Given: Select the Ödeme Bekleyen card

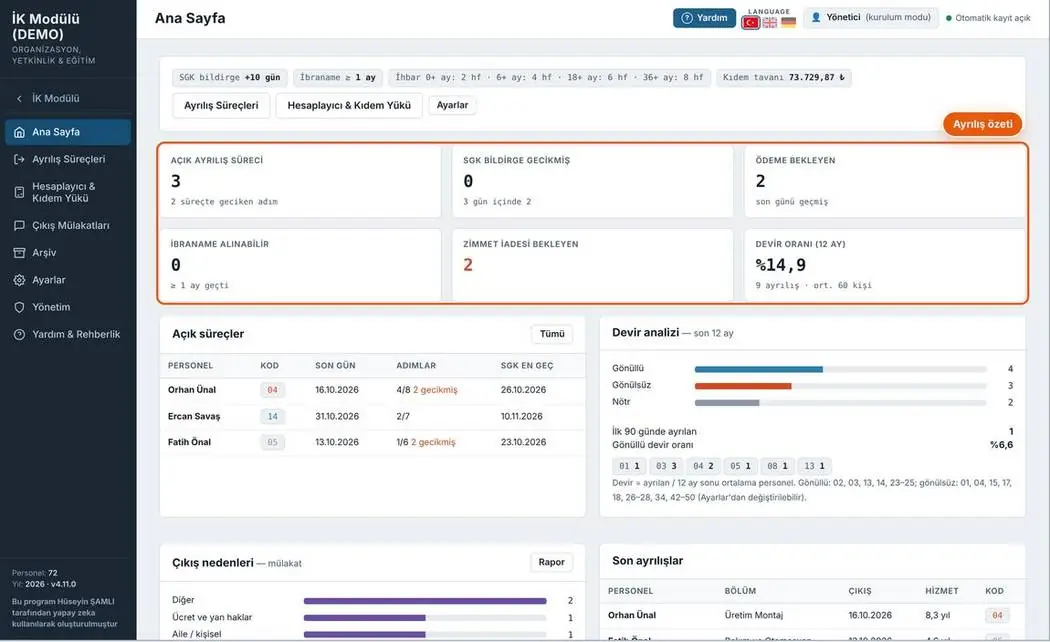Looking at the screenshot, I should click(885, 181).
